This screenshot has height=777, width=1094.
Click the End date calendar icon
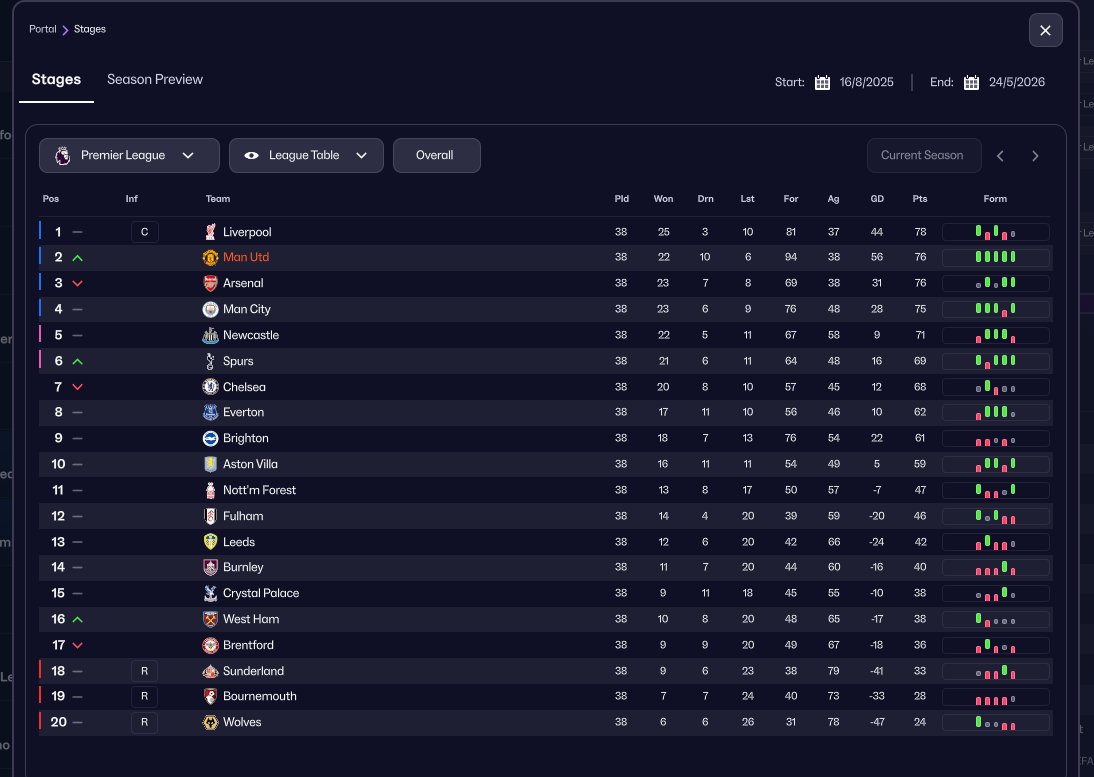pyautogui.click(x=971, y=82)
